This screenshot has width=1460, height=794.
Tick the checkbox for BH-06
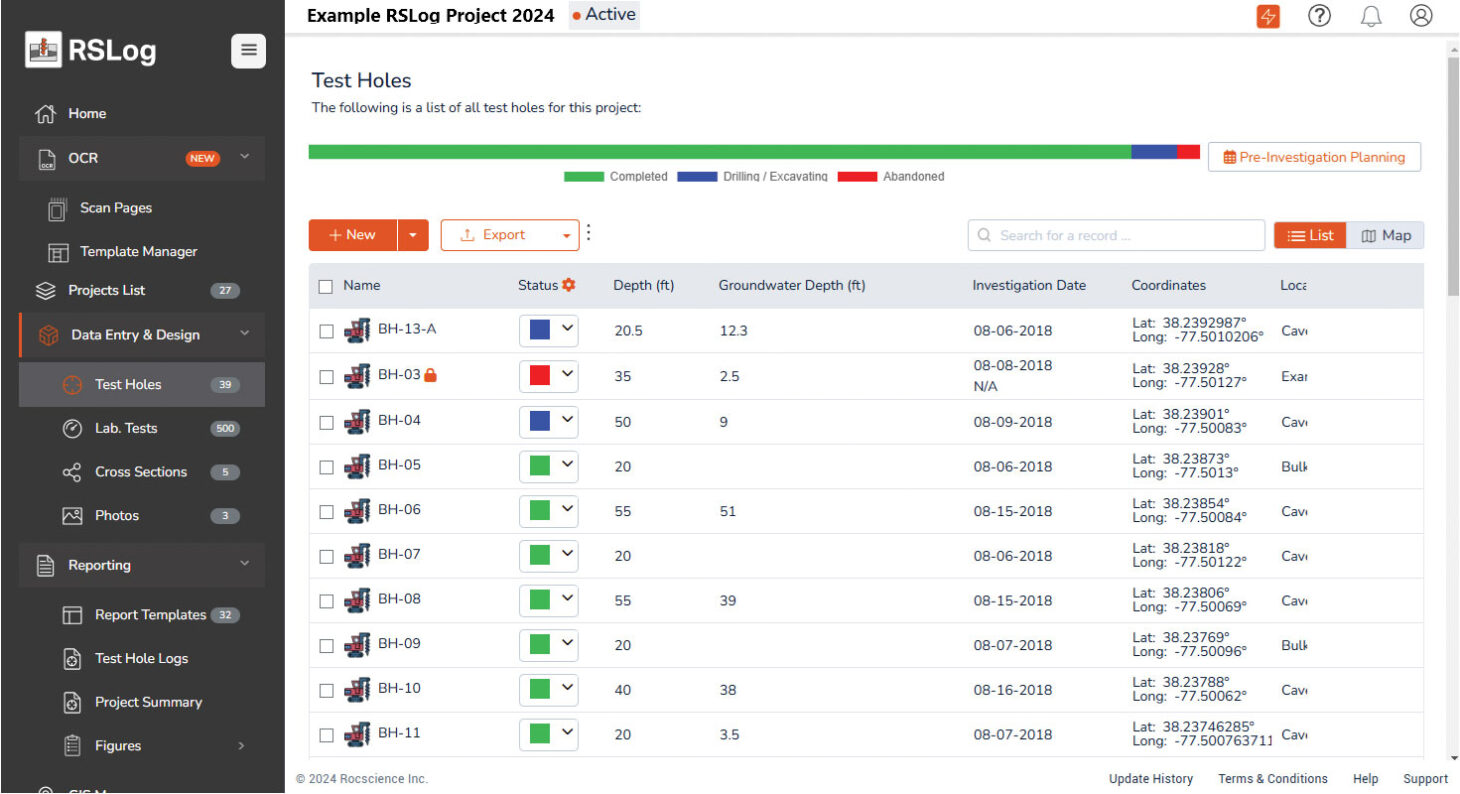(x=327, y=511)
